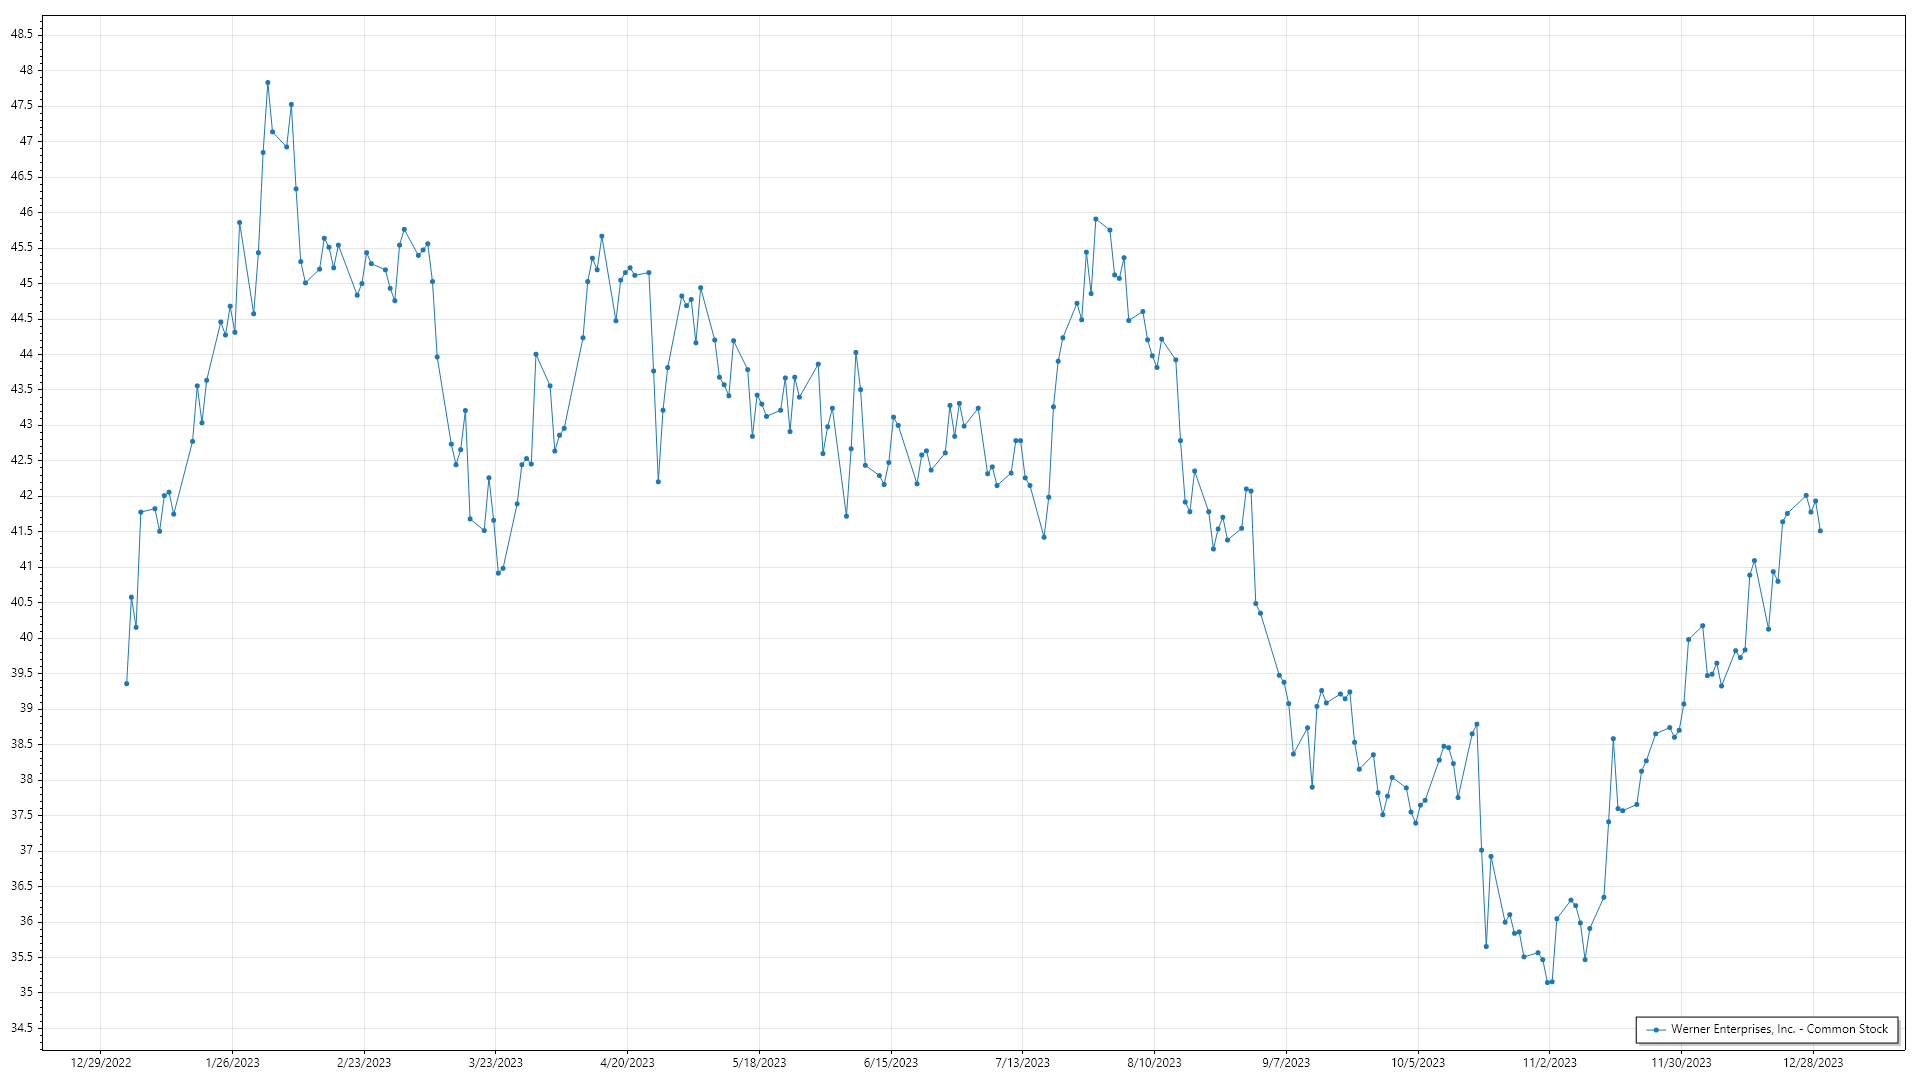1920x1080 pixels.
Task: Click the 8/10/2023 x-axis date label
Action: 1154,1063
